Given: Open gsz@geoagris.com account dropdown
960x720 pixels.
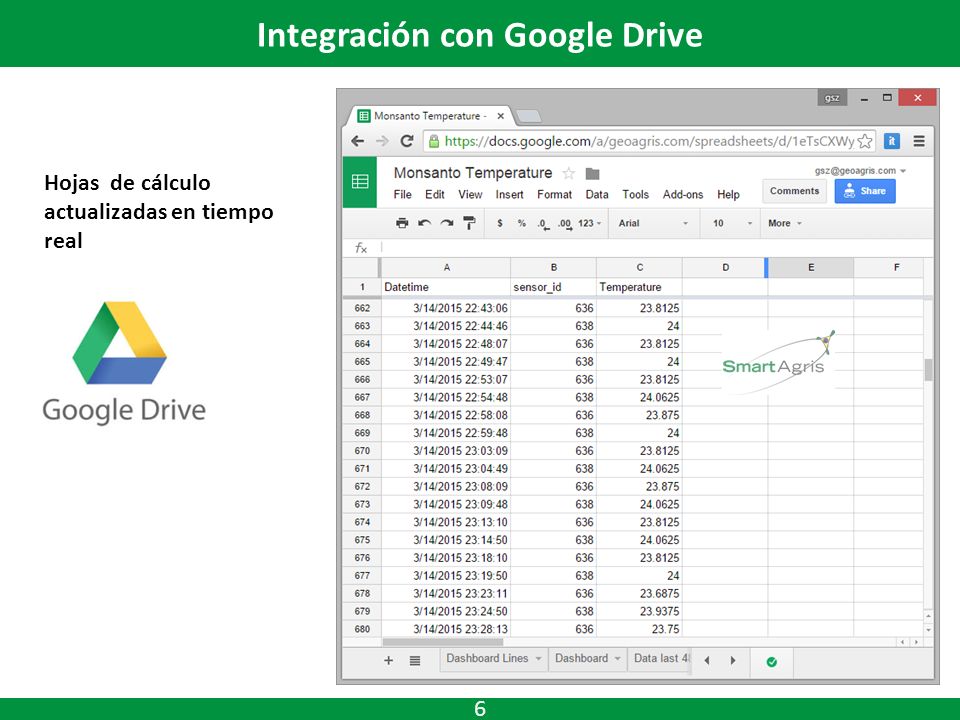Looking at the screenshot, I should (860, 171).
